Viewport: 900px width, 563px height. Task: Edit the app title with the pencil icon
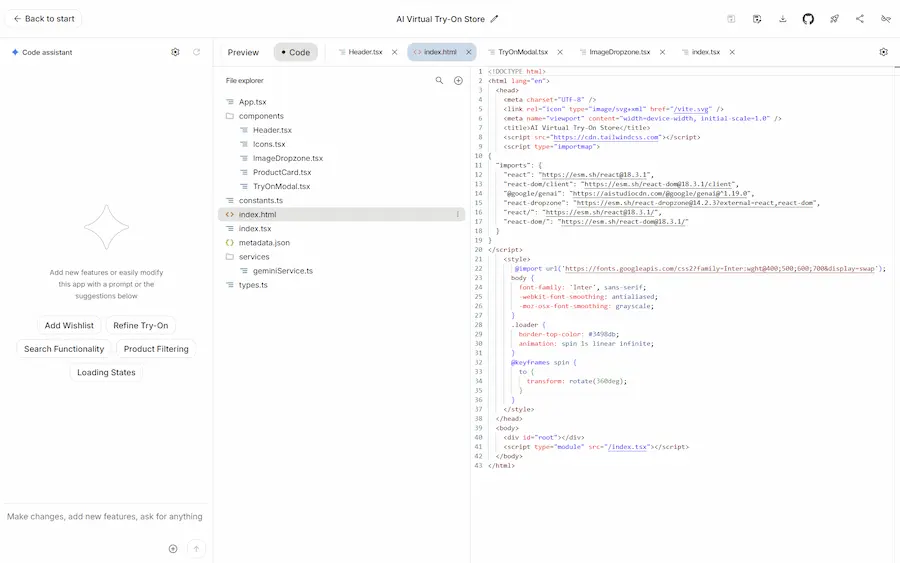click(494, 19)
